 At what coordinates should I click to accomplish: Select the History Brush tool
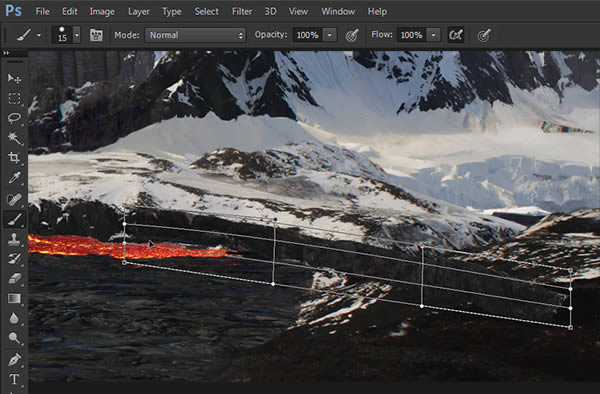14,259
